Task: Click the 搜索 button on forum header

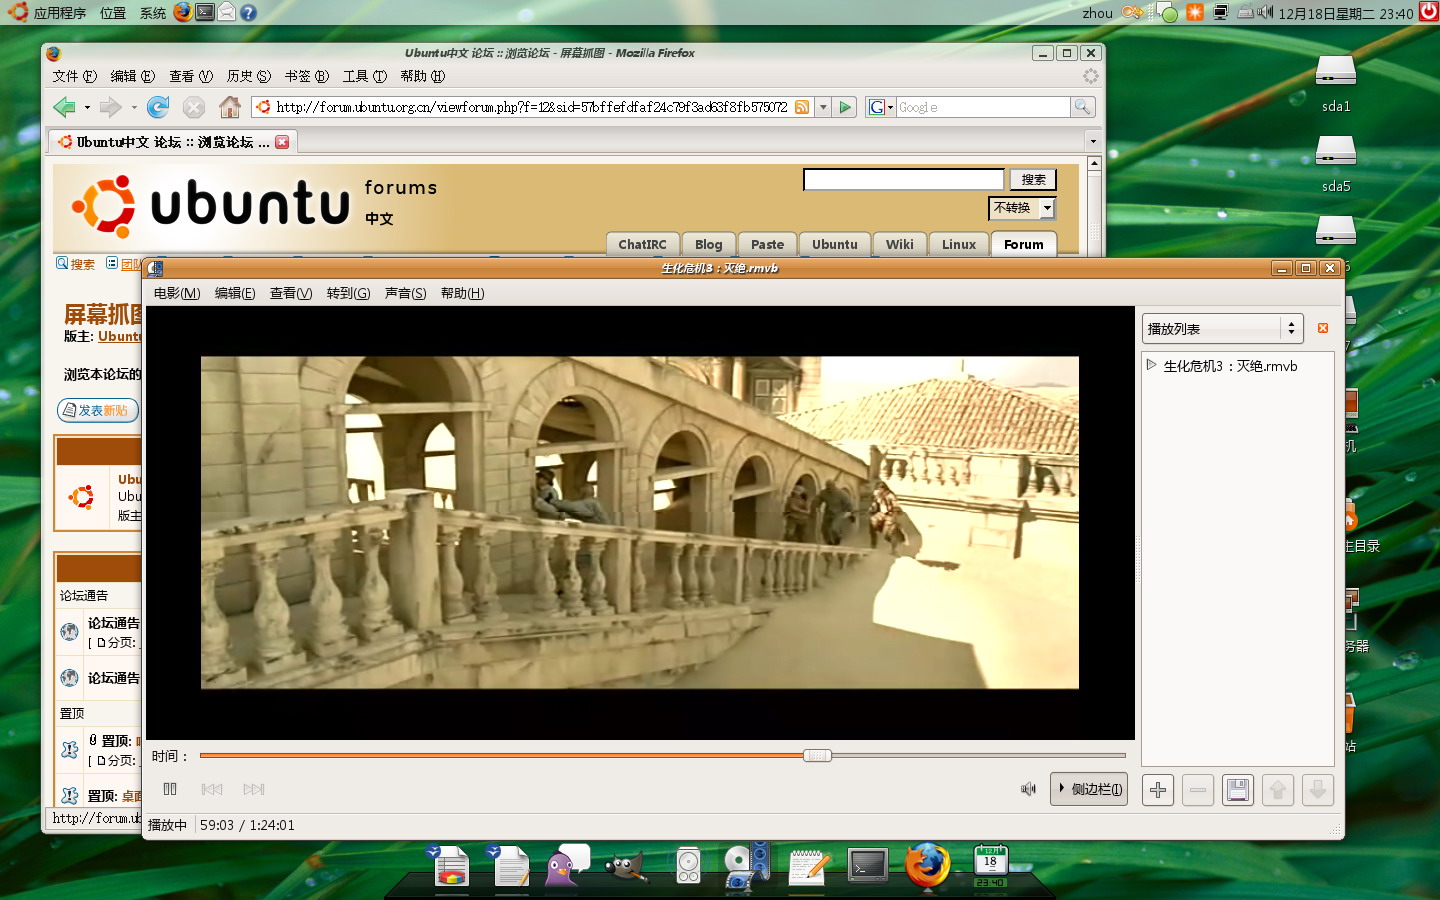Action: (x=1033, y=180)
